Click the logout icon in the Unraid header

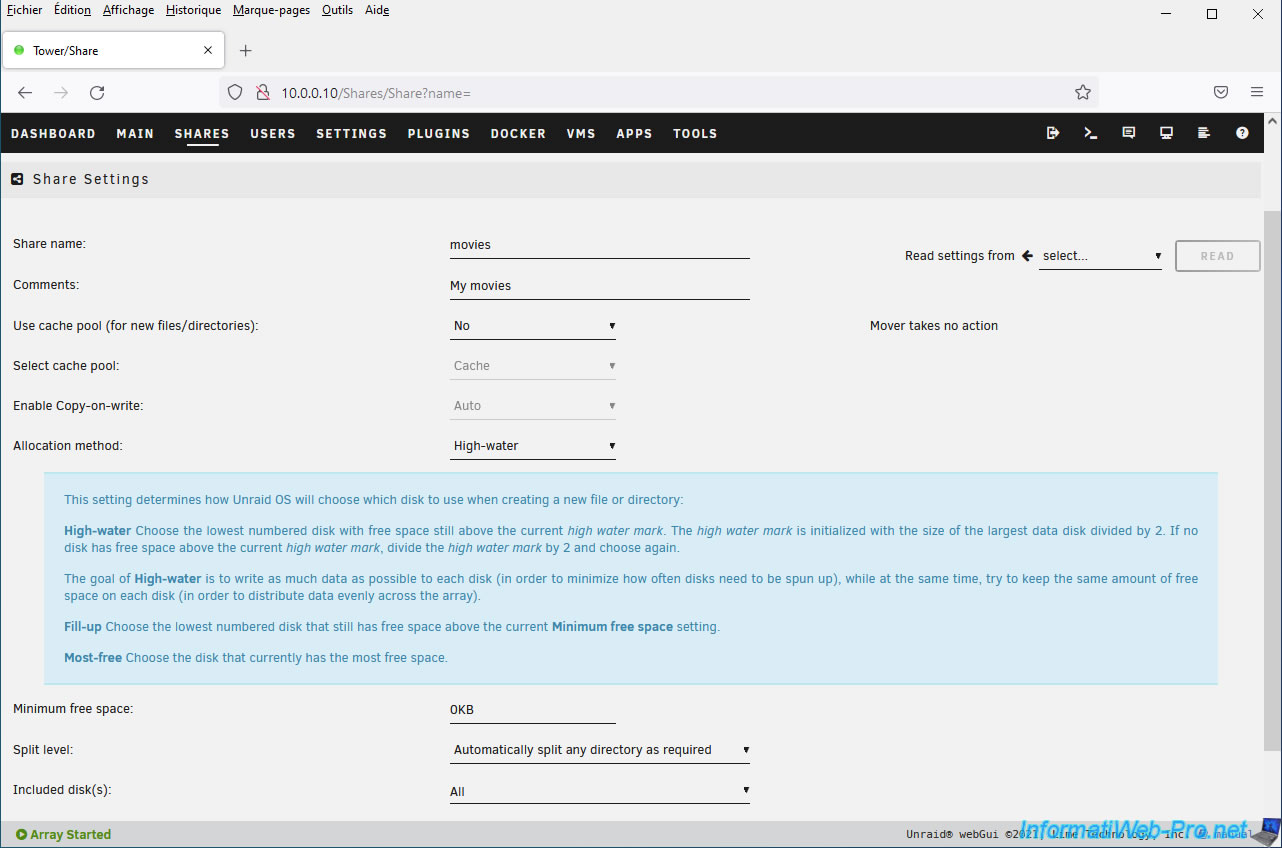tap(1053, 133)
